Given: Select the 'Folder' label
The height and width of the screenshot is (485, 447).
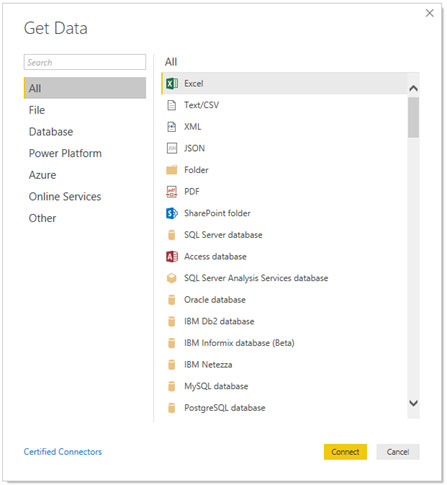Looking at the screenshot, I should 196,170.
